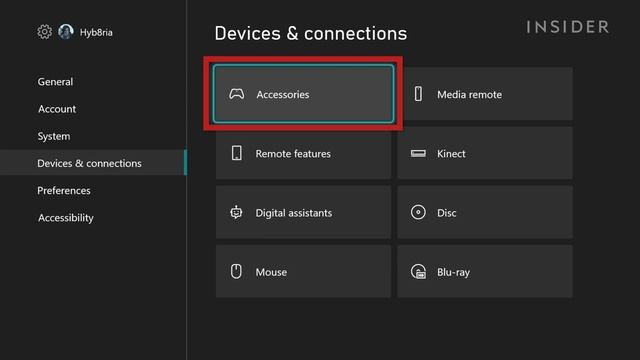
Task: Open the Kinect tile
Action: coord(485,153)
